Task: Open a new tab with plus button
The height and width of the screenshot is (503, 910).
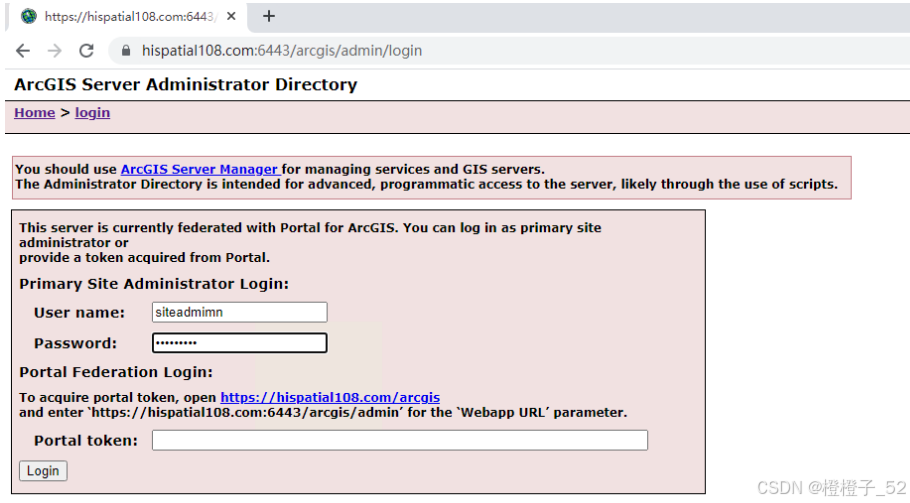Action: coord(269,16)
